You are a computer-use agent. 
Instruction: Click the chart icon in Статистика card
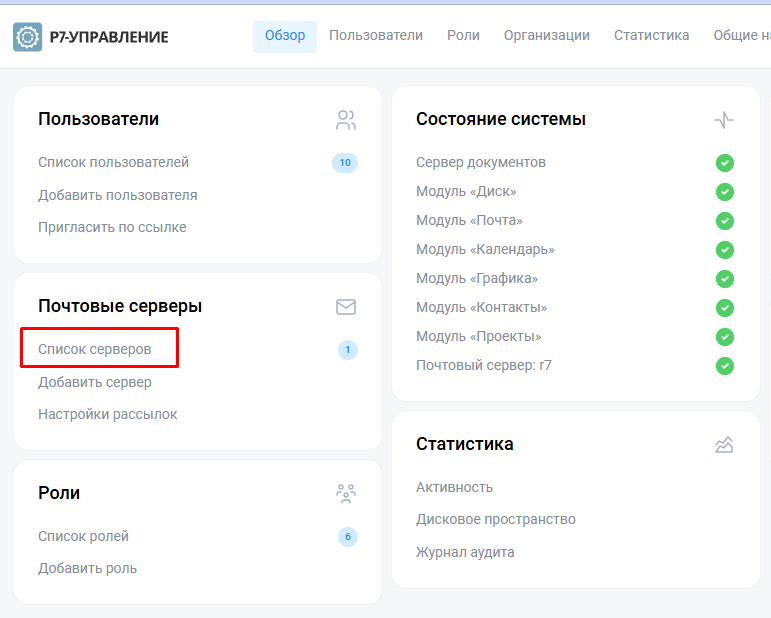724,445
